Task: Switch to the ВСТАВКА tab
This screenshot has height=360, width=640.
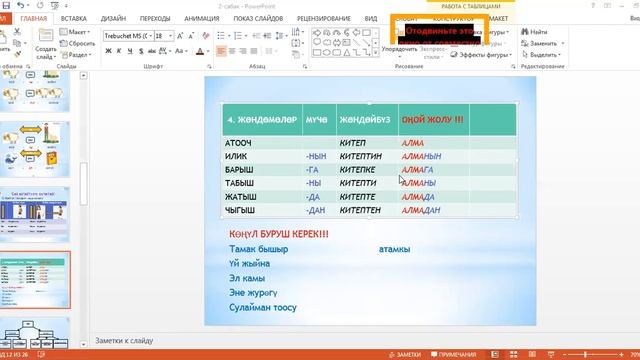Action: 73,18
